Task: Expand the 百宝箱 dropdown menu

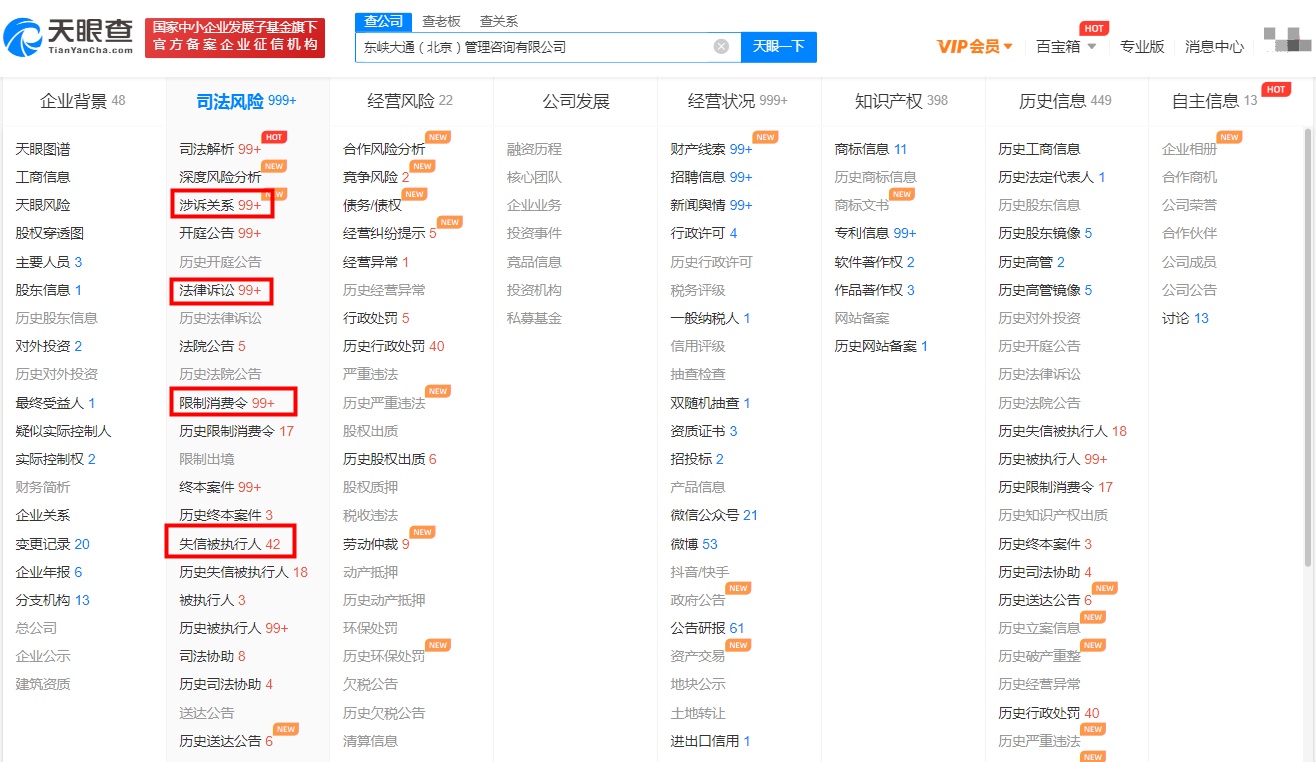Action: click(x=1066, y=47)
